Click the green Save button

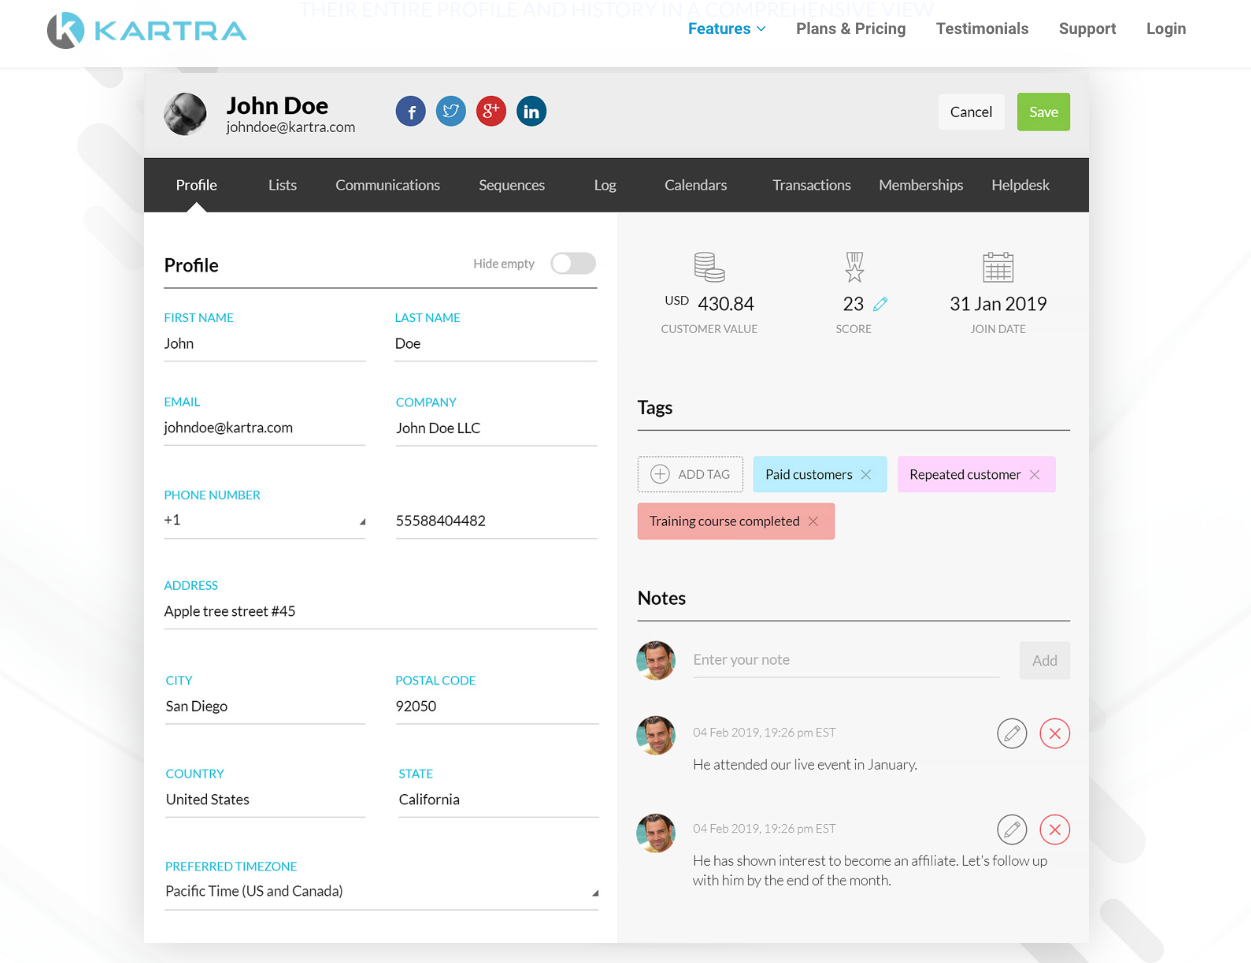(1043, 112)
